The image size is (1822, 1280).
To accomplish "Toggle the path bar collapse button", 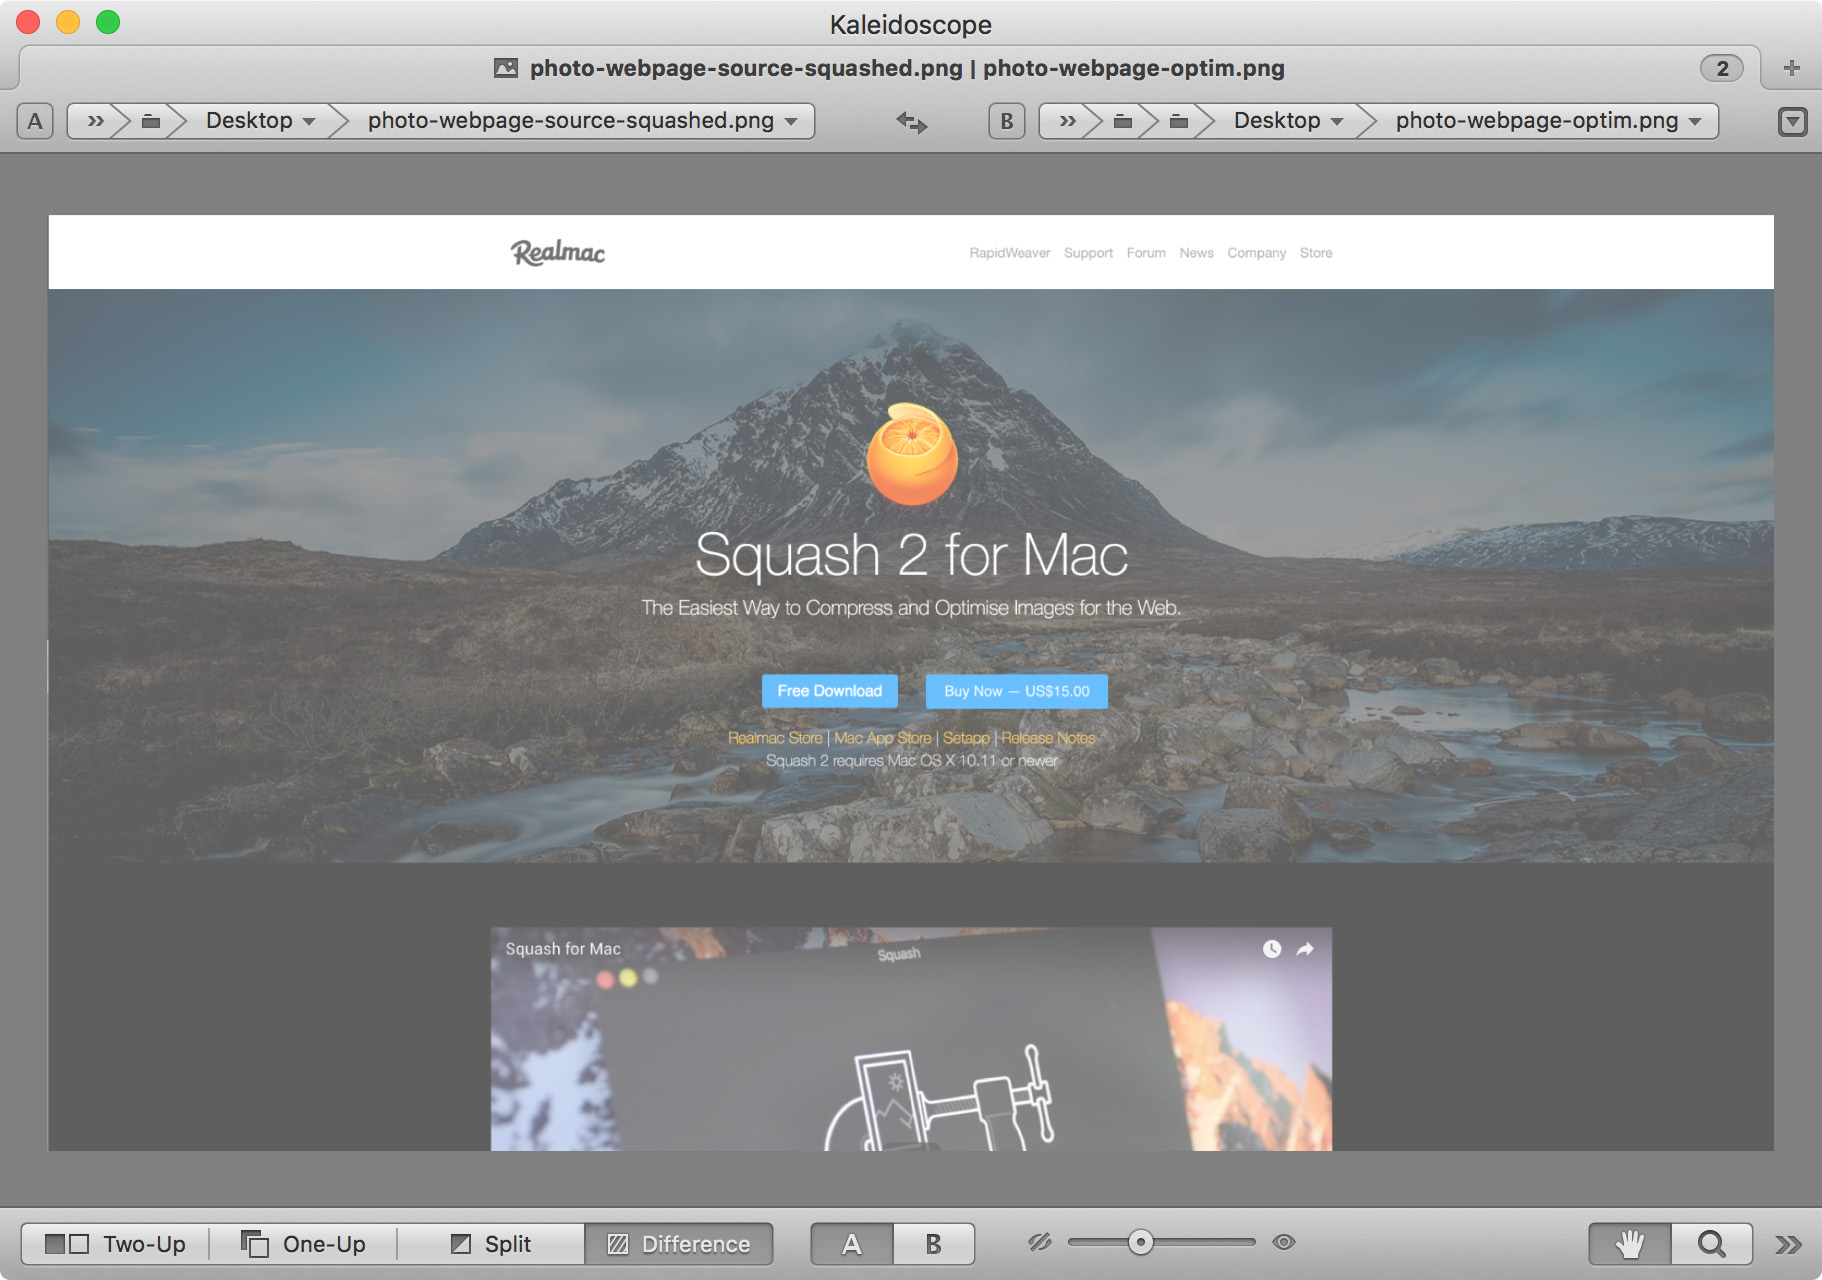I will tap(1792, 121).
